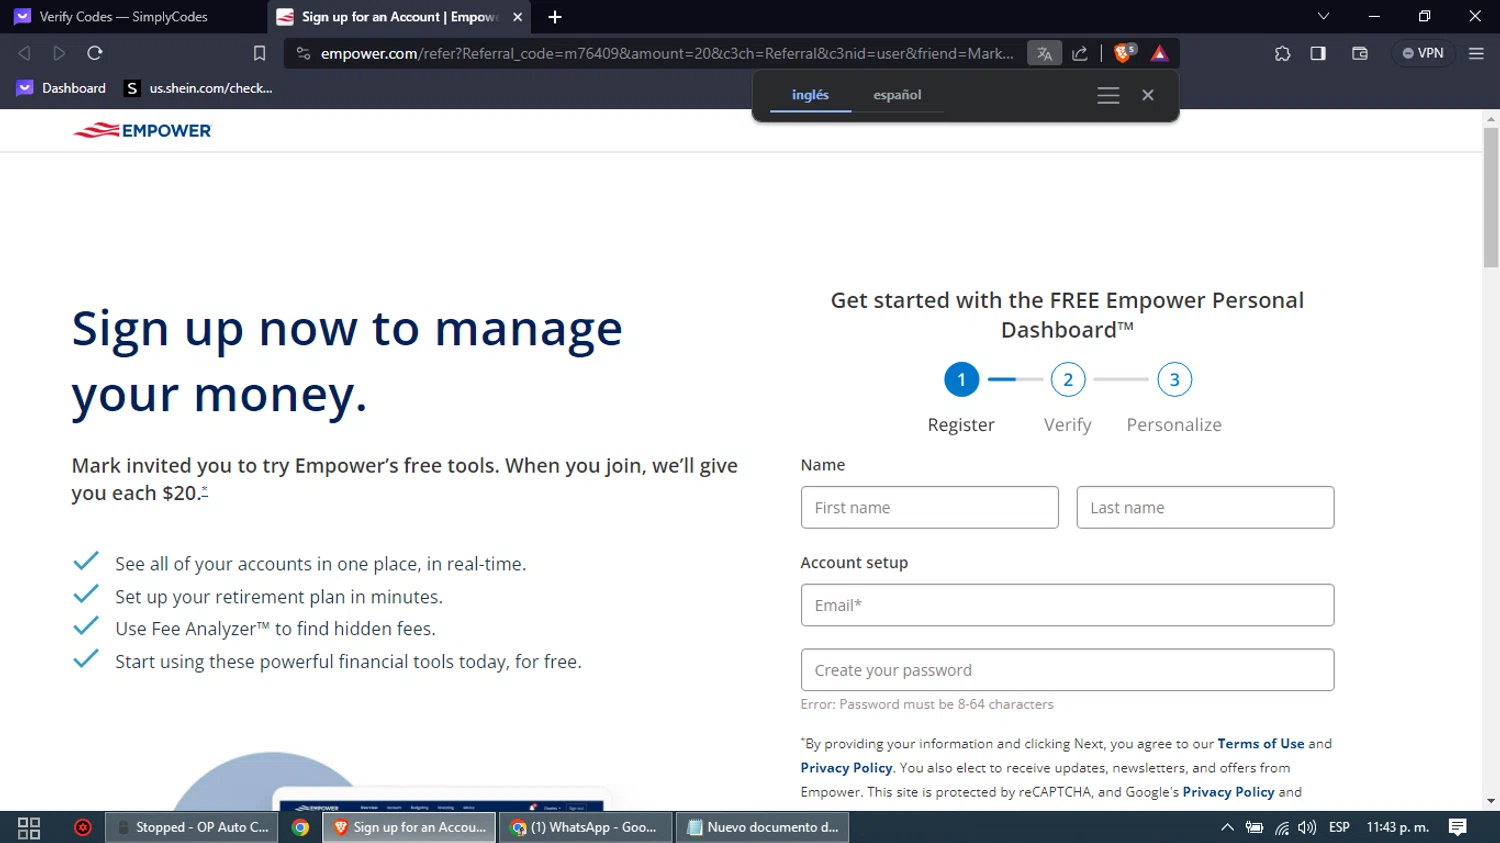Close the translate popup
This screenshot has width=1500, height=843.
(1148, 95)
